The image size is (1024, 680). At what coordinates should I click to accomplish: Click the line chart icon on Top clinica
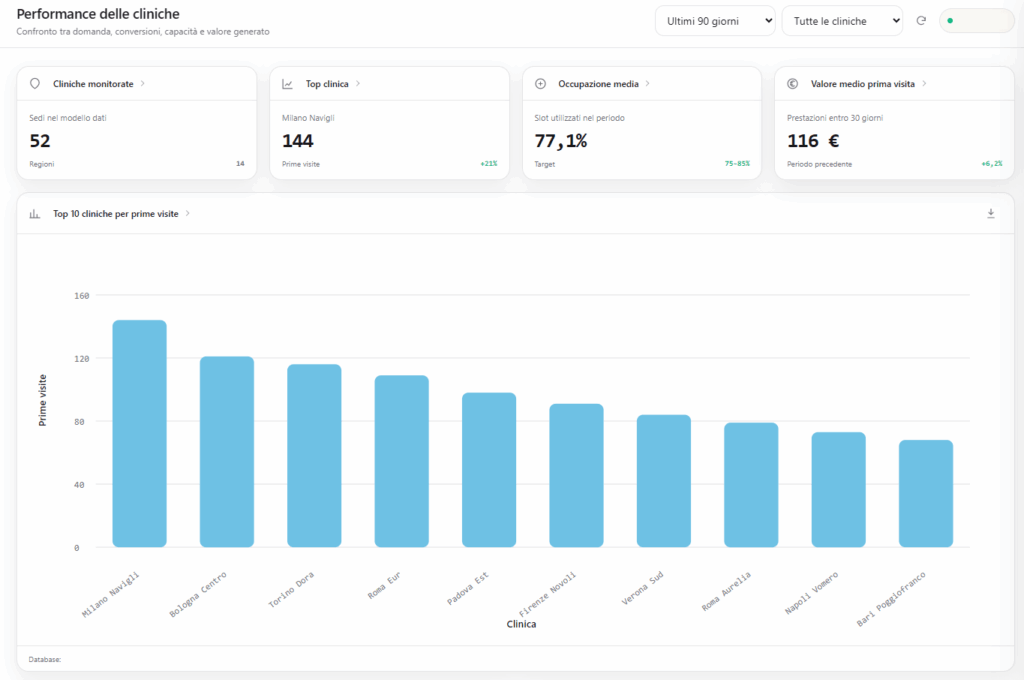pos(287,84)
